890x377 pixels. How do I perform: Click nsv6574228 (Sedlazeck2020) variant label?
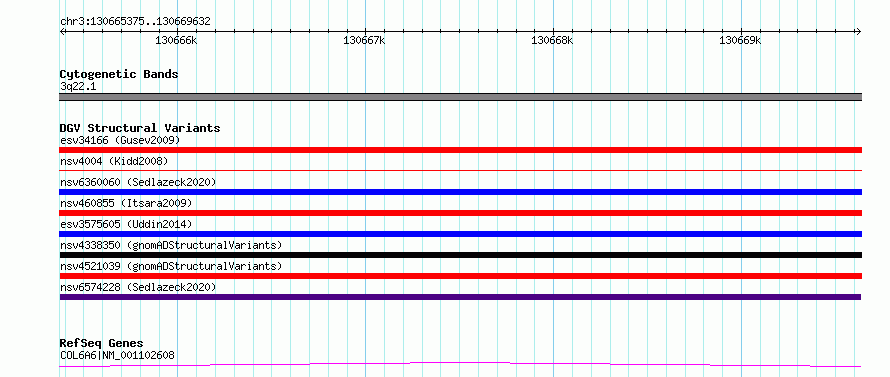(138, 287)
